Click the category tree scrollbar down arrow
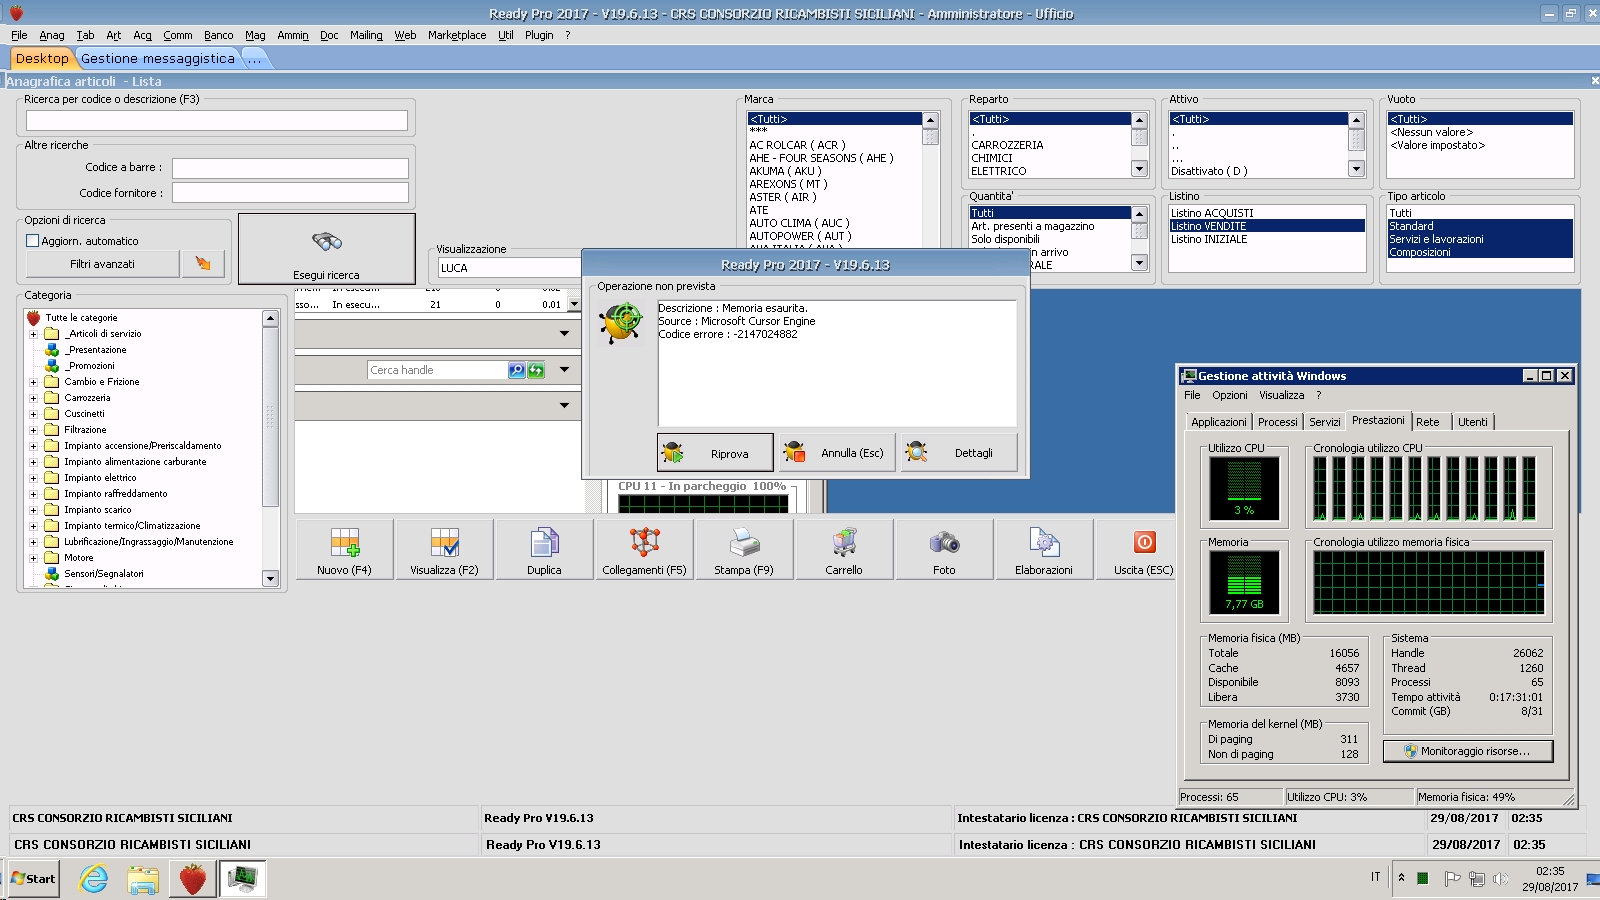The height and width of the screenshot is (900, 1600). (x=270, y=579)
